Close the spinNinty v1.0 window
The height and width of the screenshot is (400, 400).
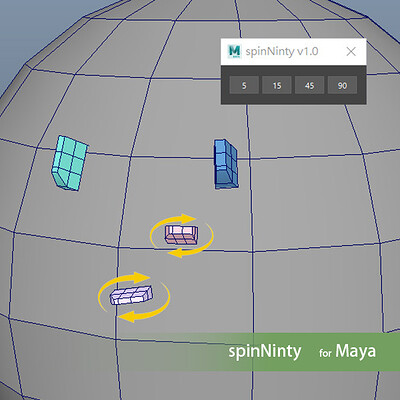coord(351,52)
